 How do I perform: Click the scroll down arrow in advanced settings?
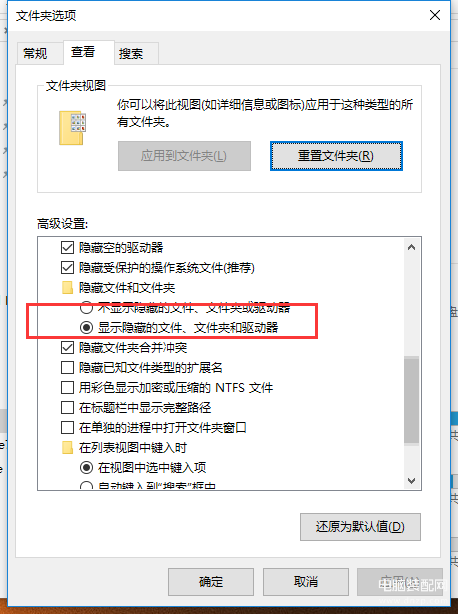coord(411,480)
